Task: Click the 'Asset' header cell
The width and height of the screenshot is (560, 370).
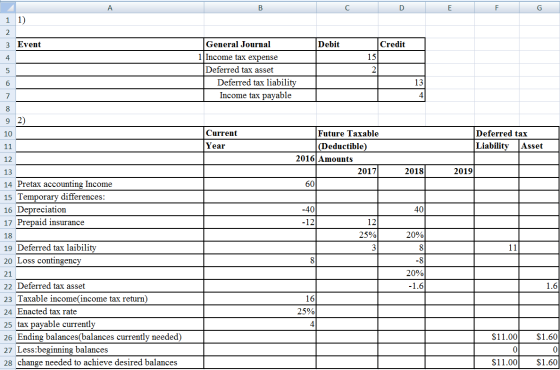Action: [539, 146]
